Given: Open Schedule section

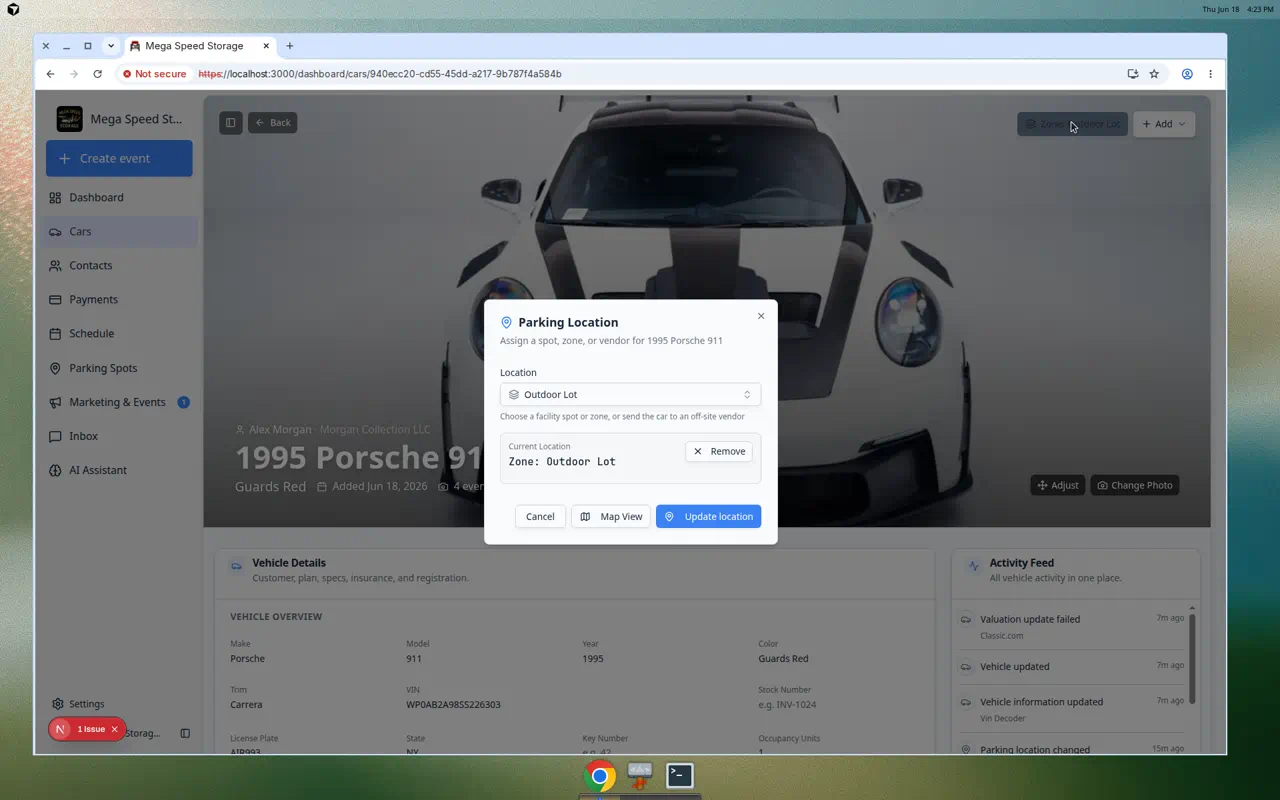Looking at the screenshot, I should click(x=119, y=333).
